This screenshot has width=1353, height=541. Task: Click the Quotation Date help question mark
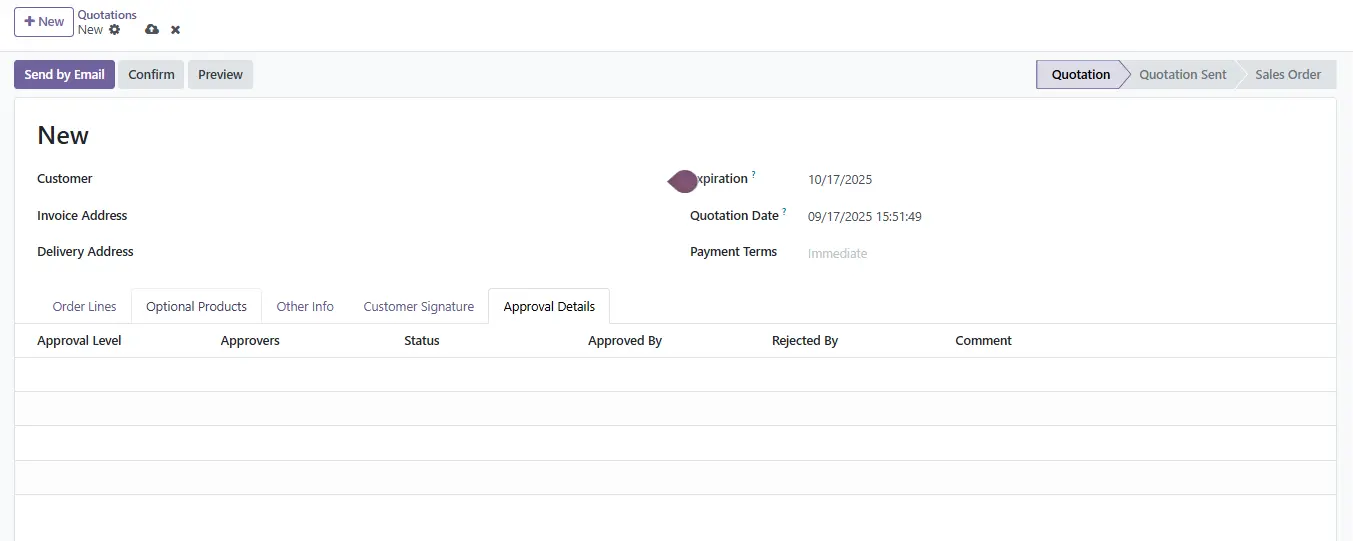click(x=784, y=212)
